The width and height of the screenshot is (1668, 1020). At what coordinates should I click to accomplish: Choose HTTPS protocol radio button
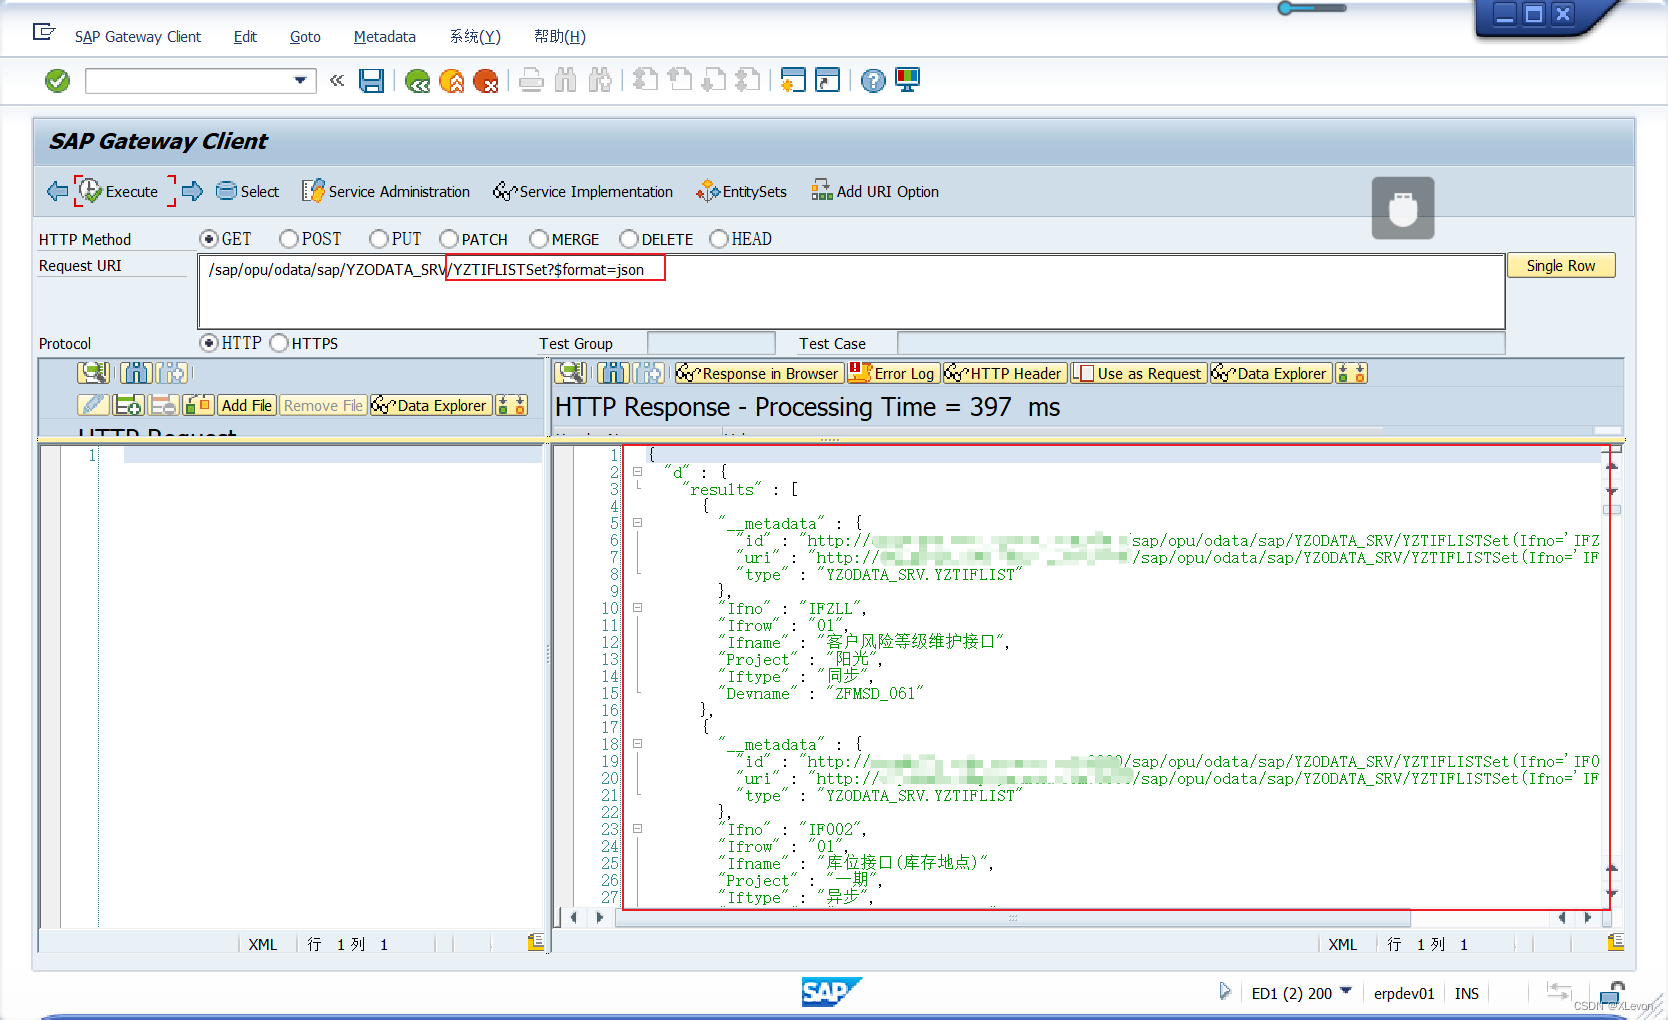279,343
